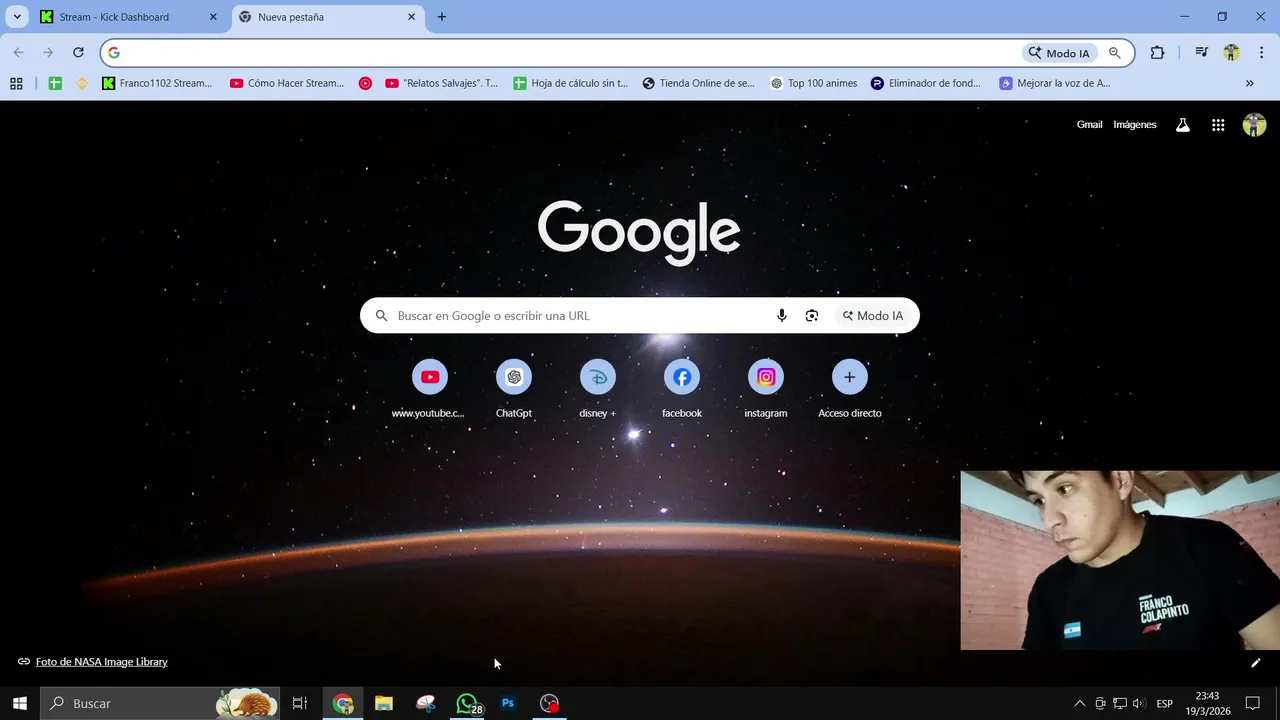Viewport: 1280px width, 720px height.
Task: Open the apps grid in the bookmarks bar
Action: (16, 83)
